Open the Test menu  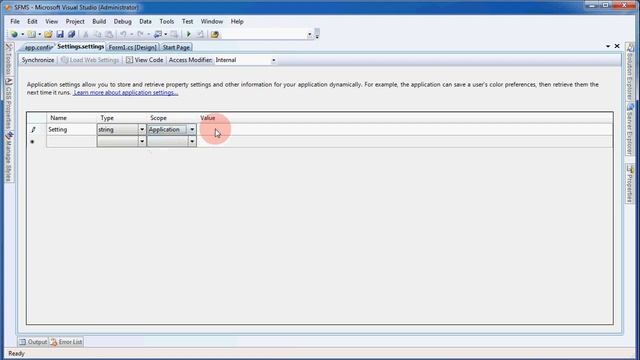tap(187, 21)
